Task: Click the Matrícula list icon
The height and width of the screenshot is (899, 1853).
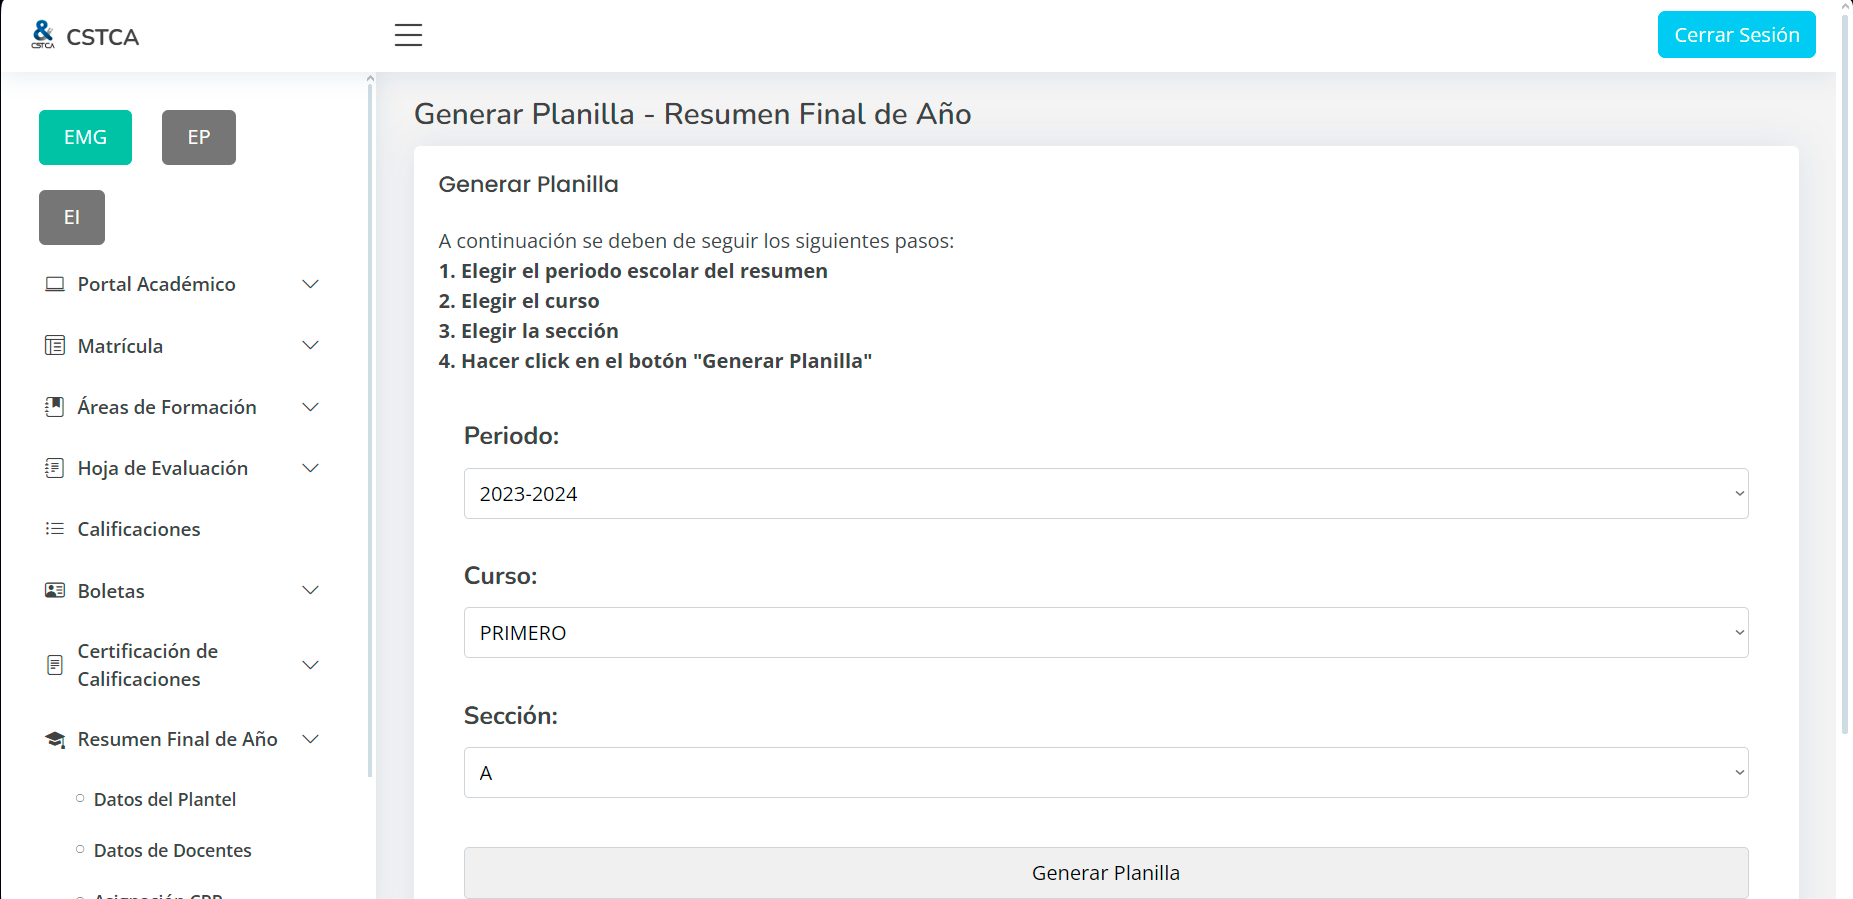Action: point(55,346)
